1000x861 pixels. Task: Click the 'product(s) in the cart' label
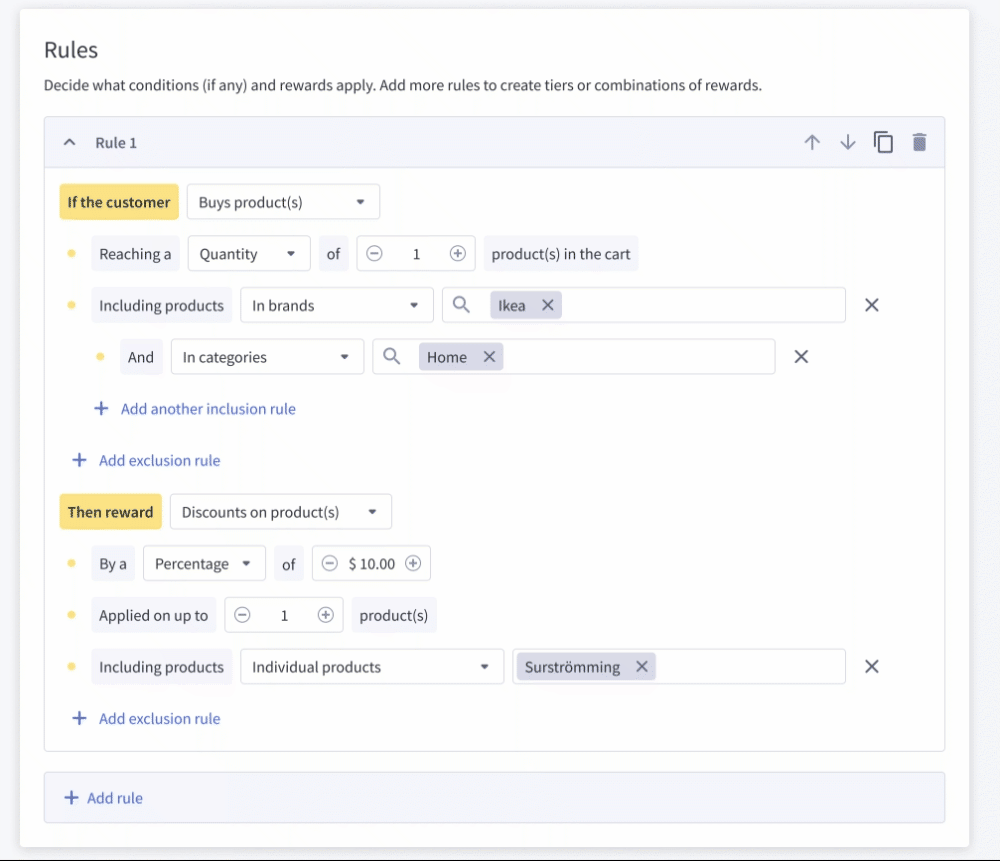(561, 254)
